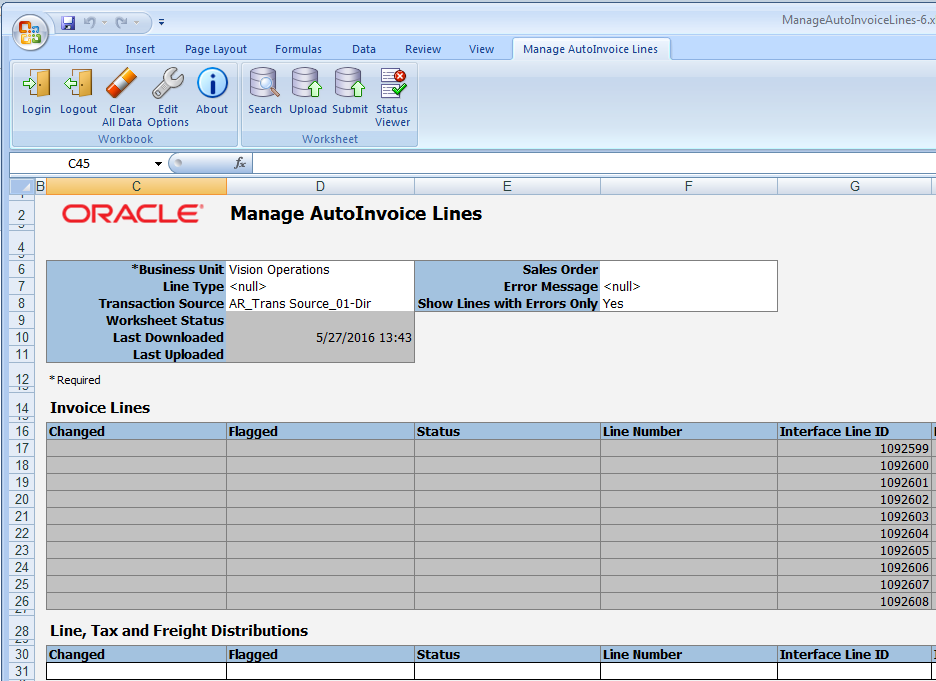Click the Insert Function fx button

pos(240,163)
